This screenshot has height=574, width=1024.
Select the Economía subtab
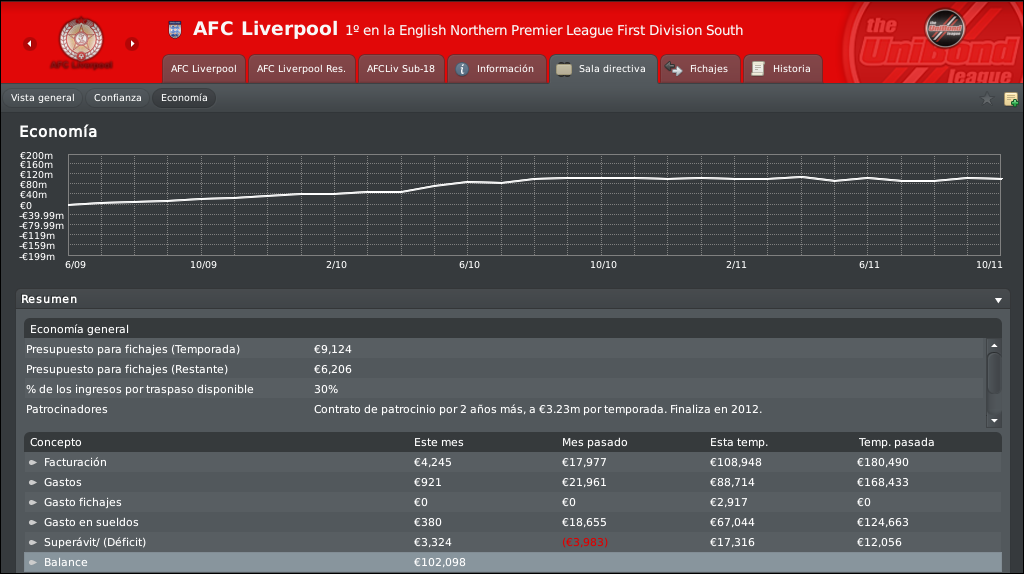click(184, 98)
